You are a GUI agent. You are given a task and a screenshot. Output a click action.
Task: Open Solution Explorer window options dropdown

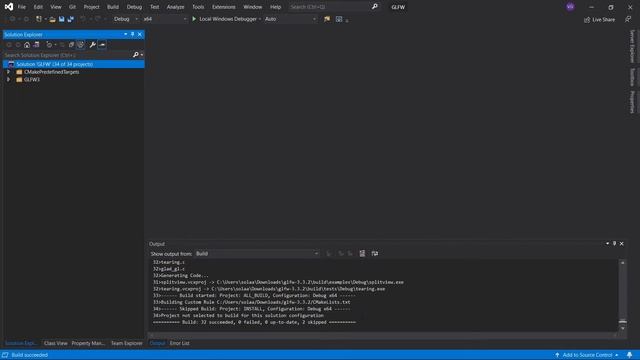pos(125,34)
